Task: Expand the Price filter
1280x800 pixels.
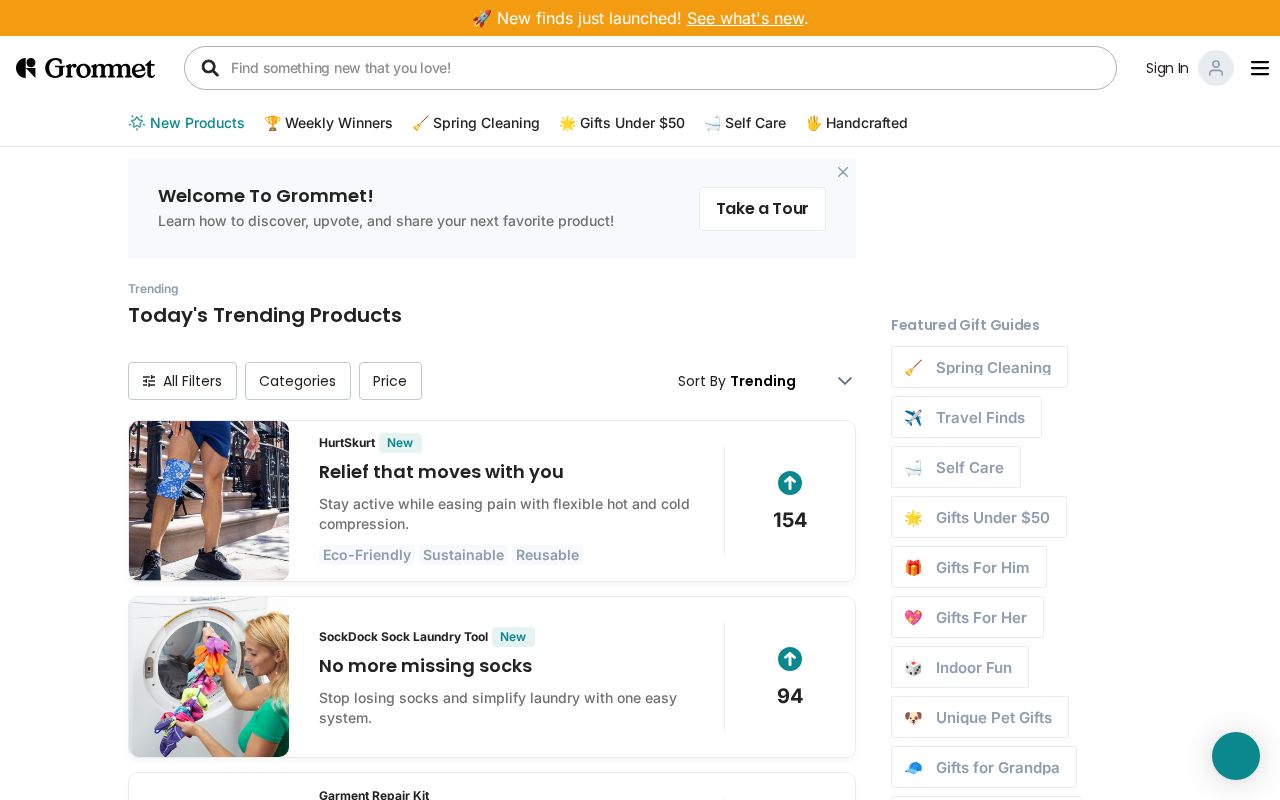Action: click(390, 381)
